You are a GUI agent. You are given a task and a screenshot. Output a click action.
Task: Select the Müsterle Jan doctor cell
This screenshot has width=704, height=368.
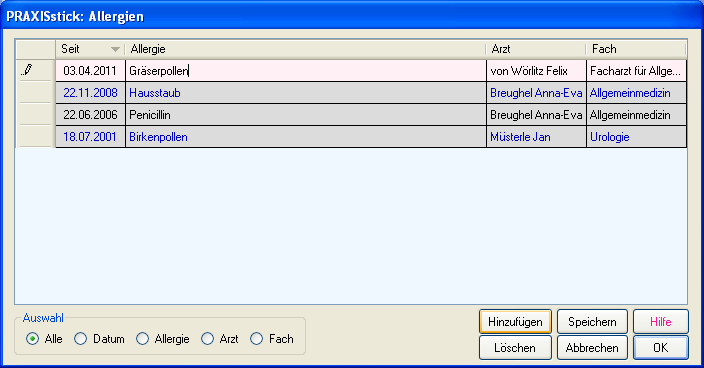(536, 137)
